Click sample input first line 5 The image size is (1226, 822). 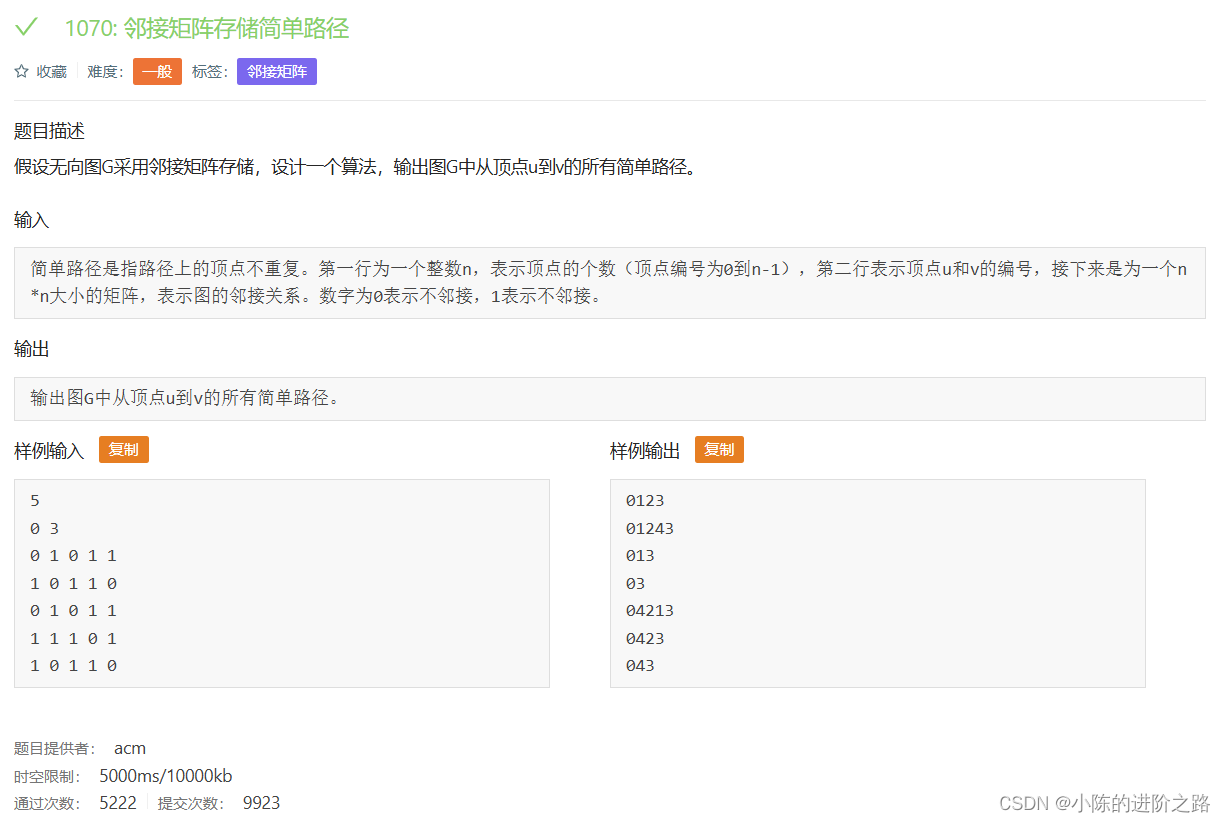pos(35,501)
